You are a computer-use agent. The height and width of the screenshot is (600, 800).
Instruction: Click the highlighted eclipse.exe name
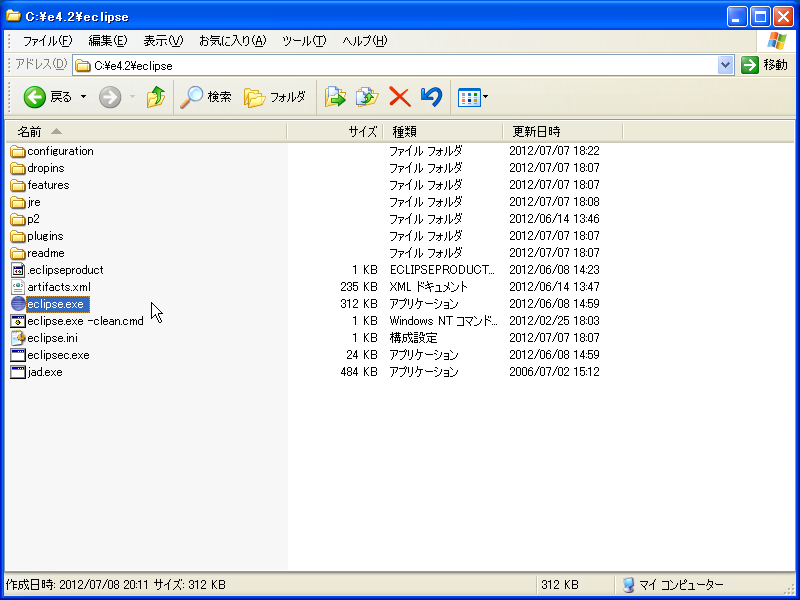[56, 304]
